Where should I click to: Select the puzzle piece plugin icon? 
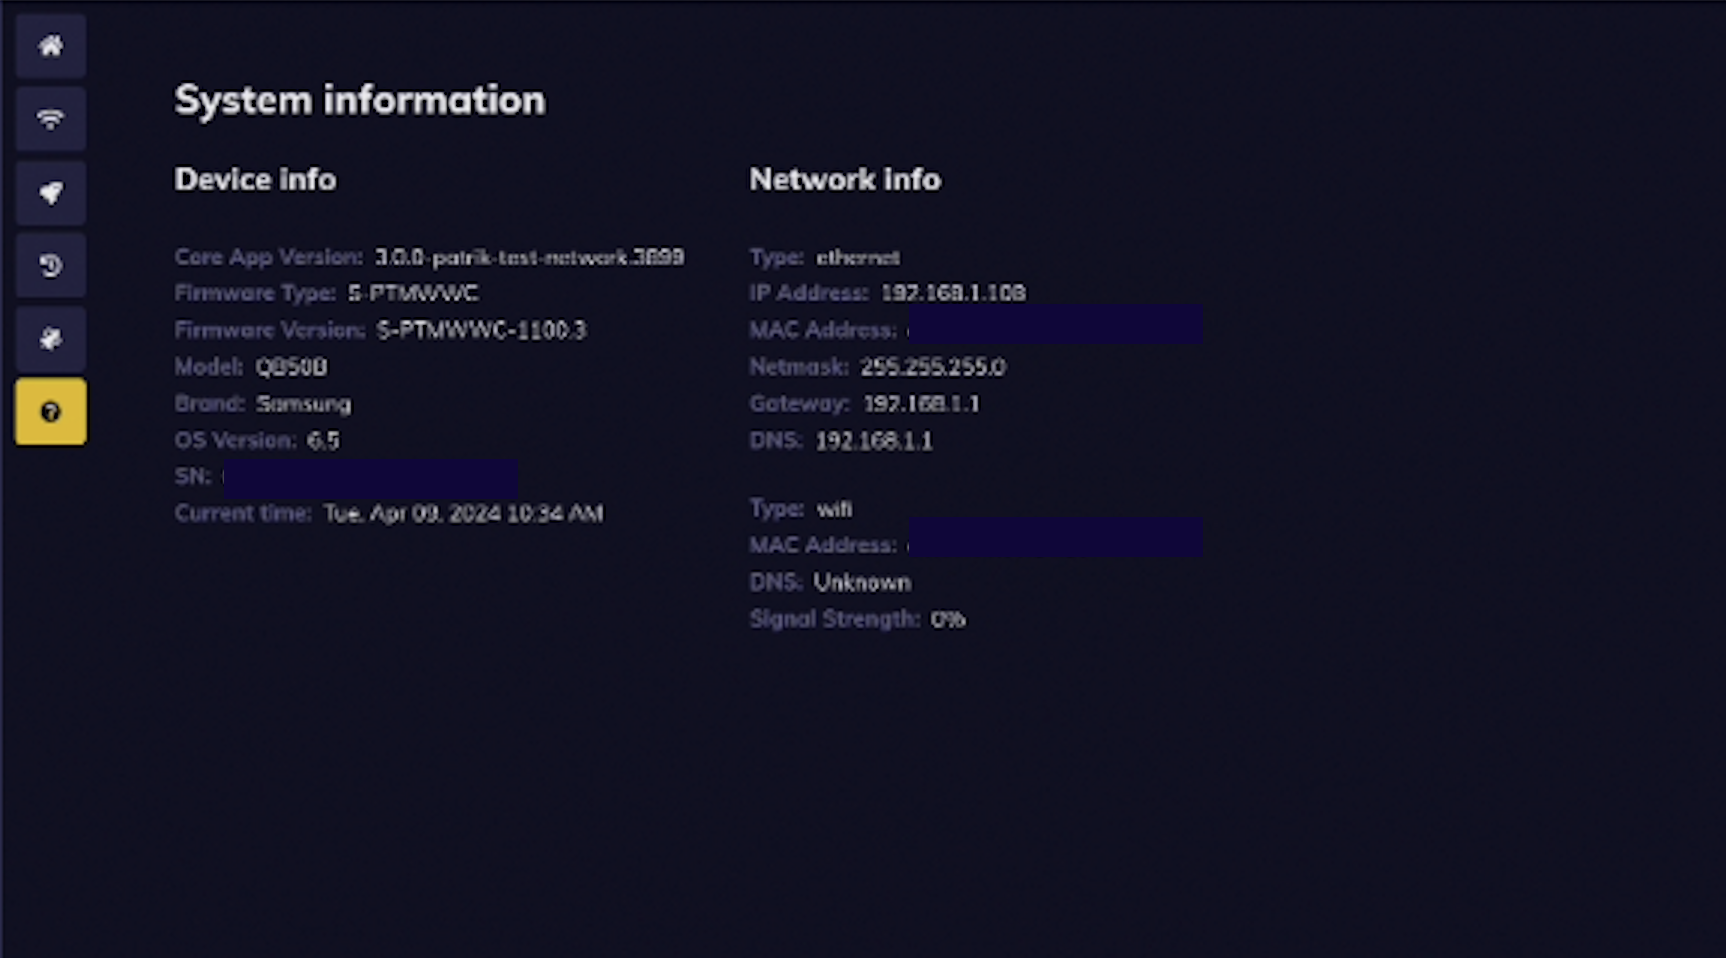pyautogui.click(x=50, y=338)
